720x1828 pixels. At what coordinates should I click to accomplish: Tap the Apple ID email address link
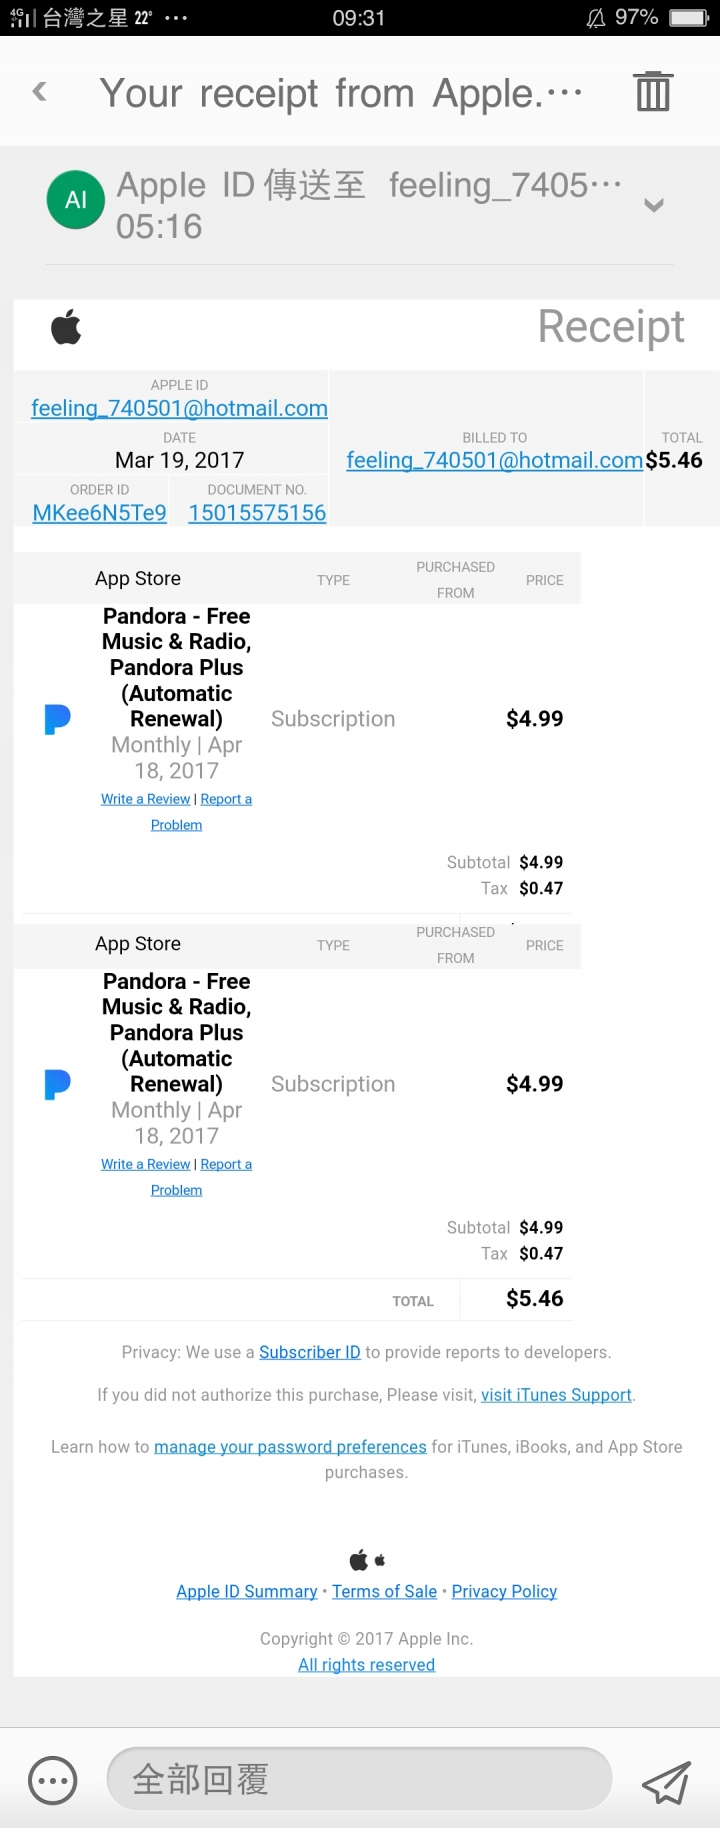[179, 408]
